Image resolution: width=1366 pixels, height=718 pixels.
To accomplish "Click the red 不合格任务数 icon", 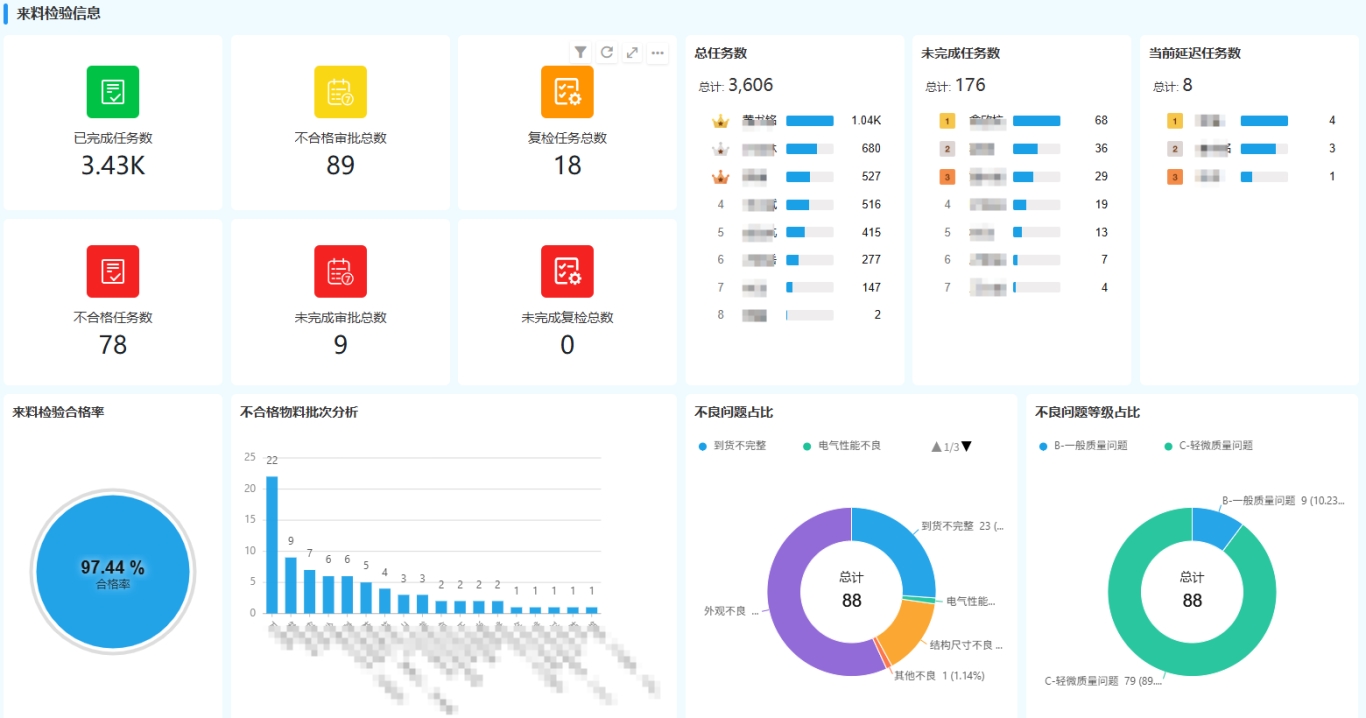I will 113,271.
